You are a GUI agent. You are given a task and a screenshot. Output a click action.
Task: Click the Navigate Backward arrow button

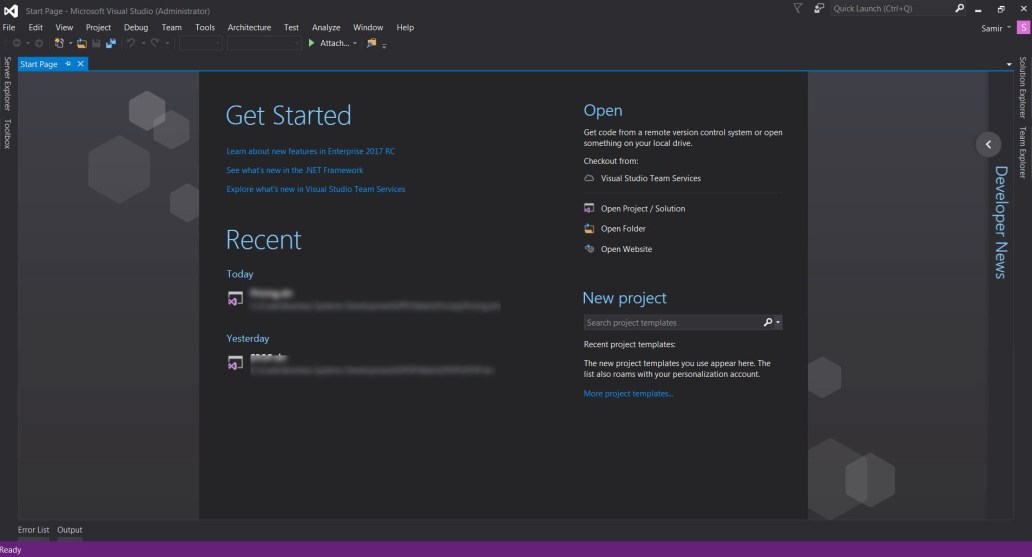[16, 43]
